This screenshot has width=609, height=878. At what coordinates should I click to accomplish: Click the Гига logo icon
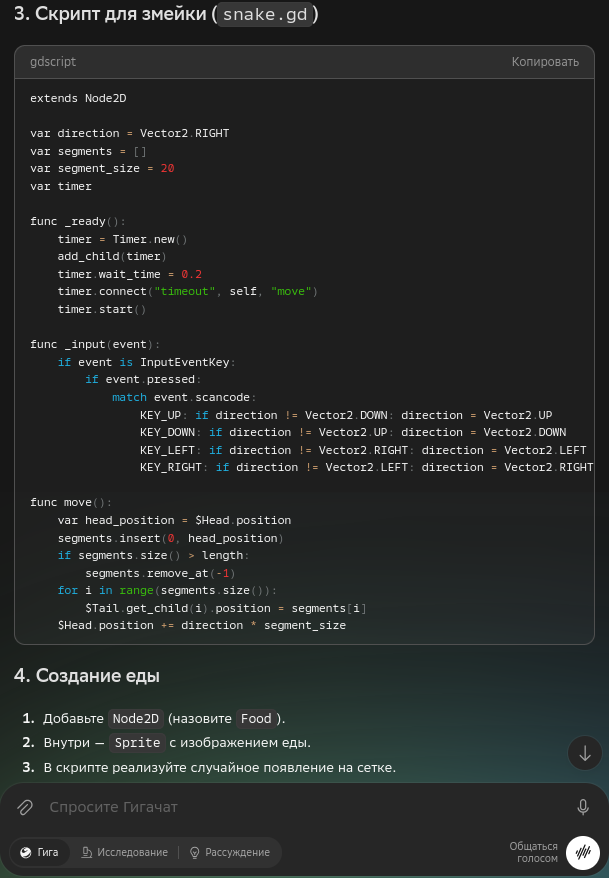pos(26,852)
